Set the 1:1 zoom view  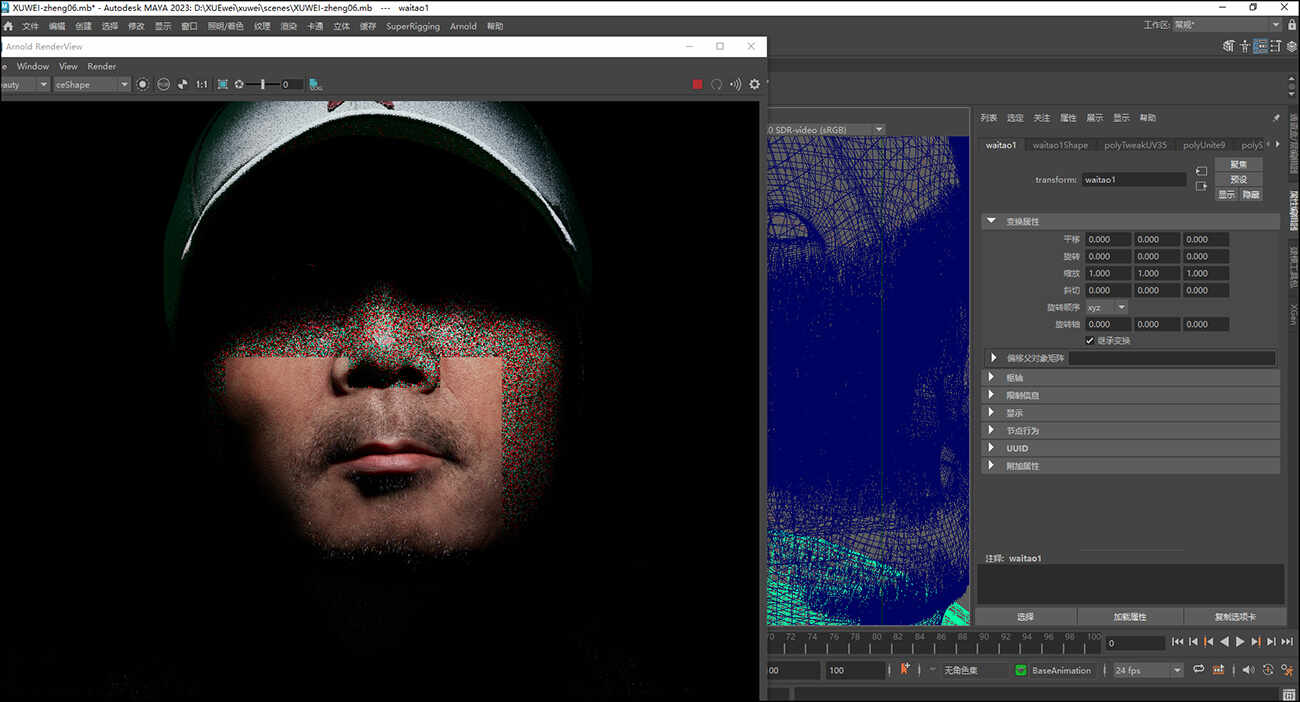[x=202, y=85]
